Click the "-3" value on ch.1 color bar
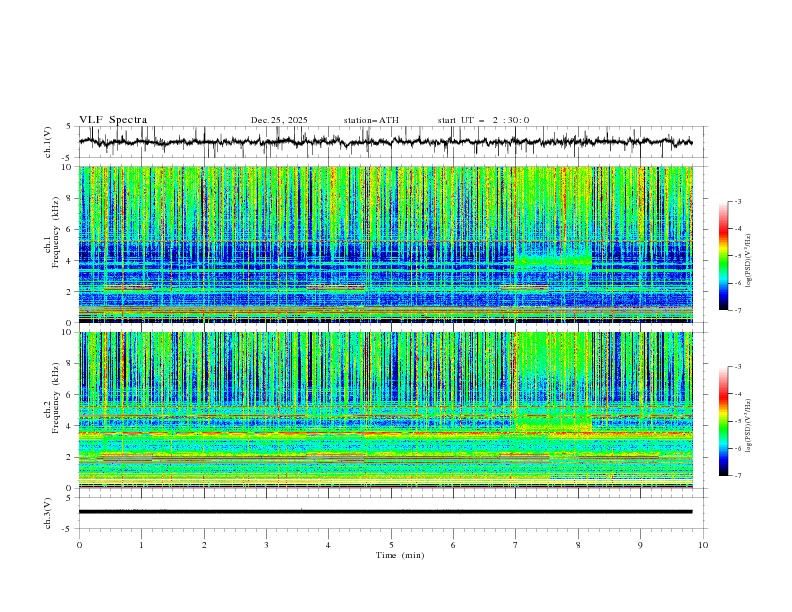The height and width of the screenshot is (612, 792). click(x=737, y=201)
